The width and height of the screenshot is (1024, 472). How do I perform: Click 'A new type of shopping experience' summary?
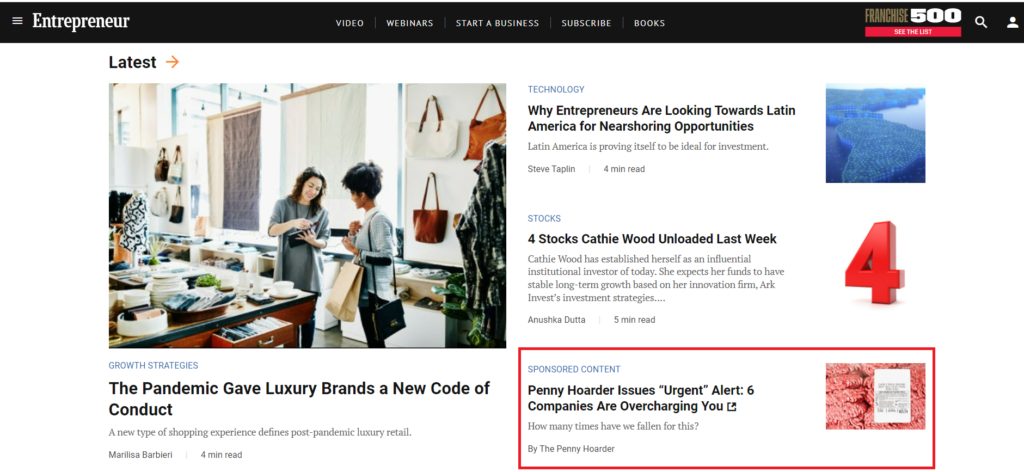tap(260, 433)
